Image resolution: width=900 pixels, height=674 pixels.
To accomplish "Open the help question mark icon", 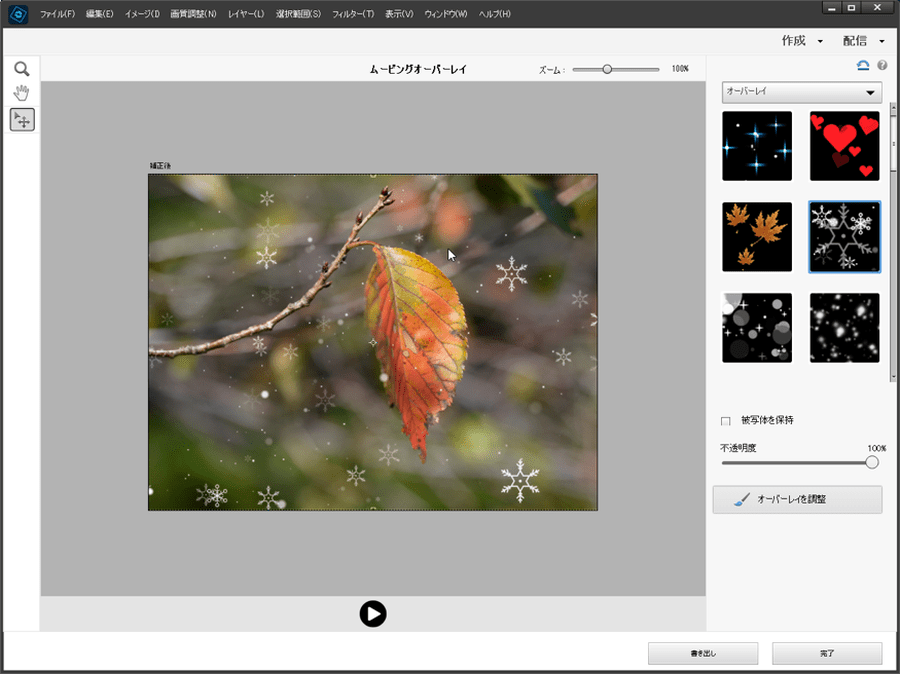I will [882, 66].
